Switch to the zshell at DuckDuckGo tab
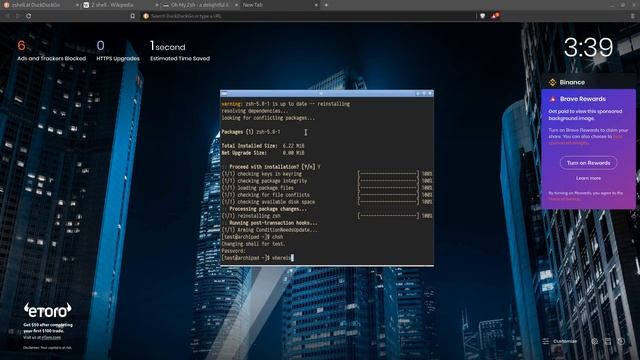The width and height of the screenshot is (640, 360). pos(40,5)
